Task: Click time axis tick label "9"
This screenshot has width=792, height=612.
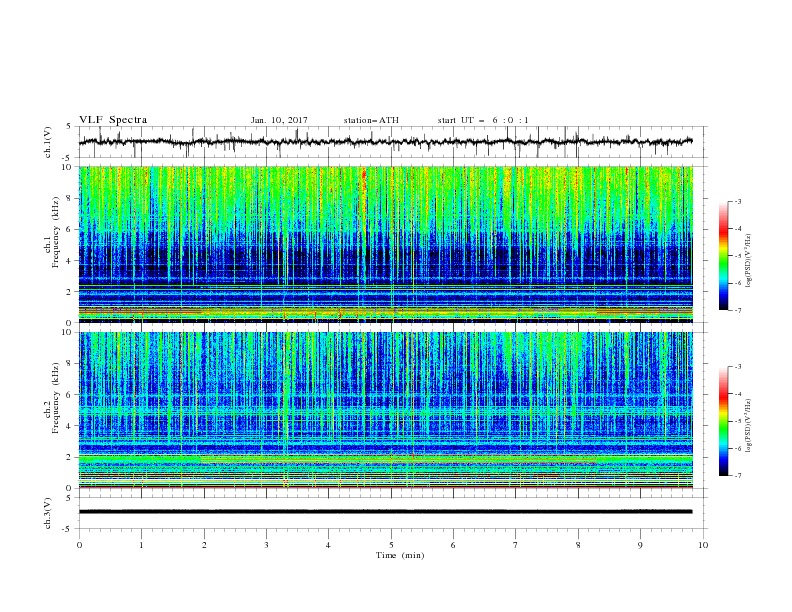Action: coord(640,545)
